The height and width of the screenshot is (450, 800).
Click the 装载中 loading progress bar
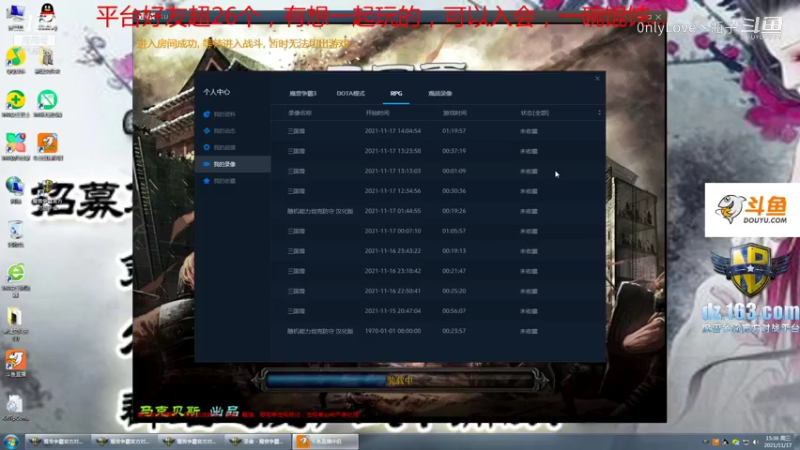coord(401,380)
